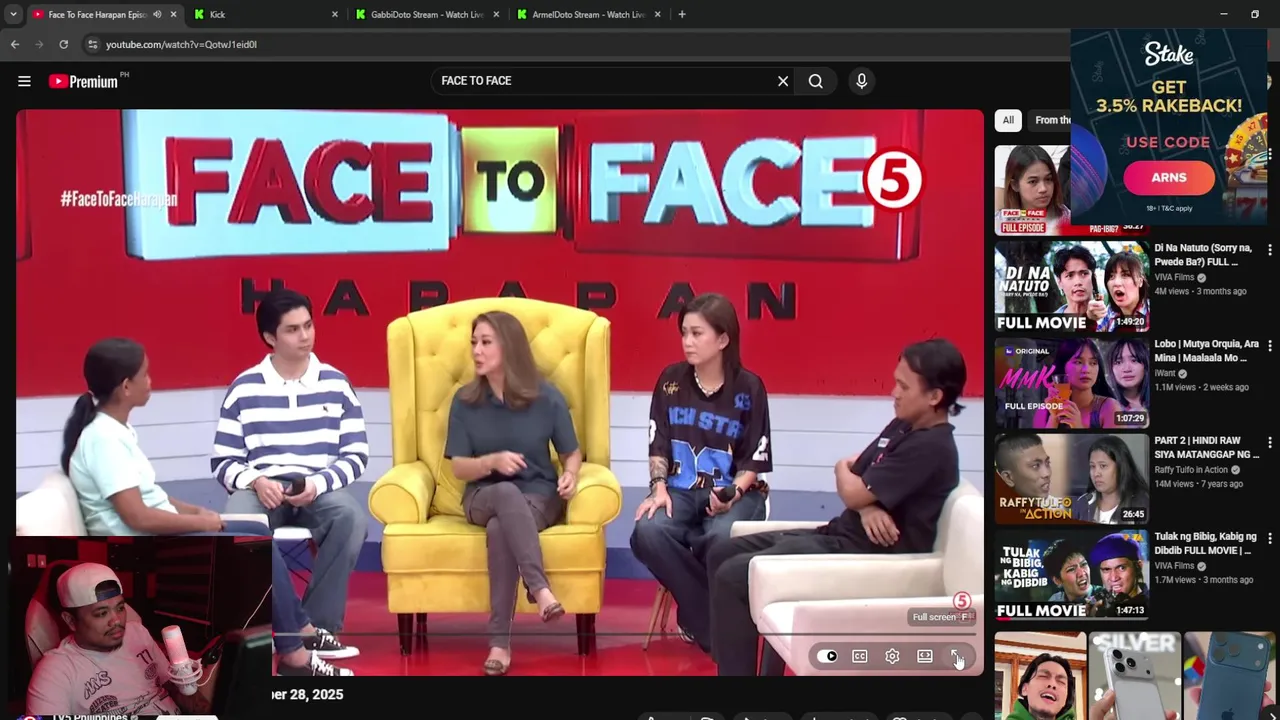The width and height of the screenshot is (1280, 720).
Task: Visit Raffy Tulfo in Action channel
Action: [1192, 470]
